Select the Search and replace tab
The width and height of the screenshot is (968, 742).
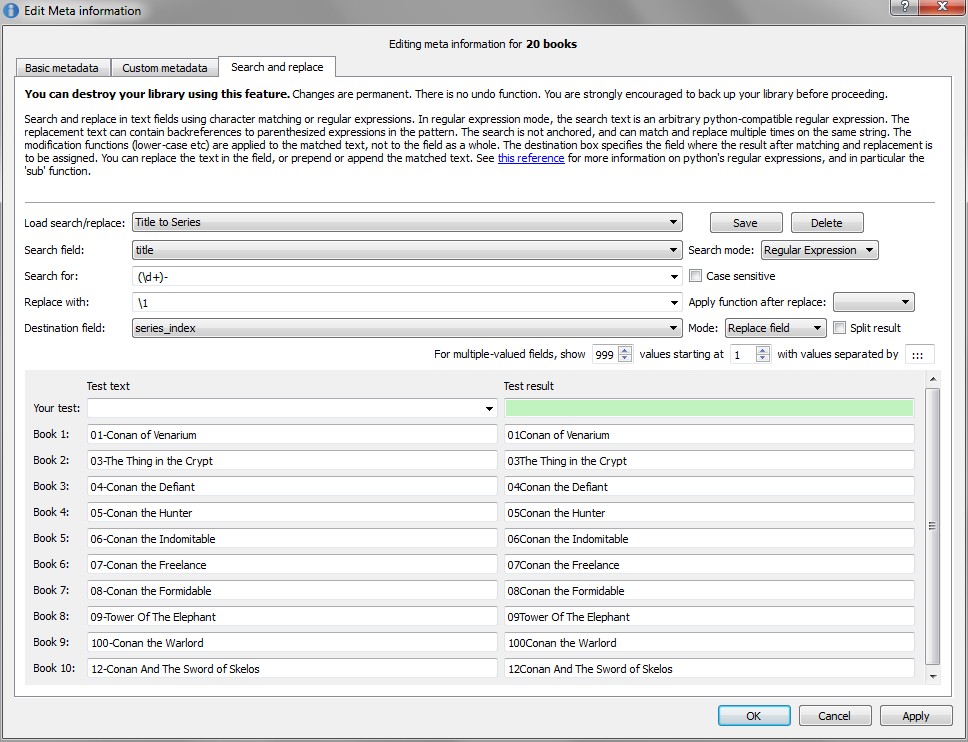point(277,67)
